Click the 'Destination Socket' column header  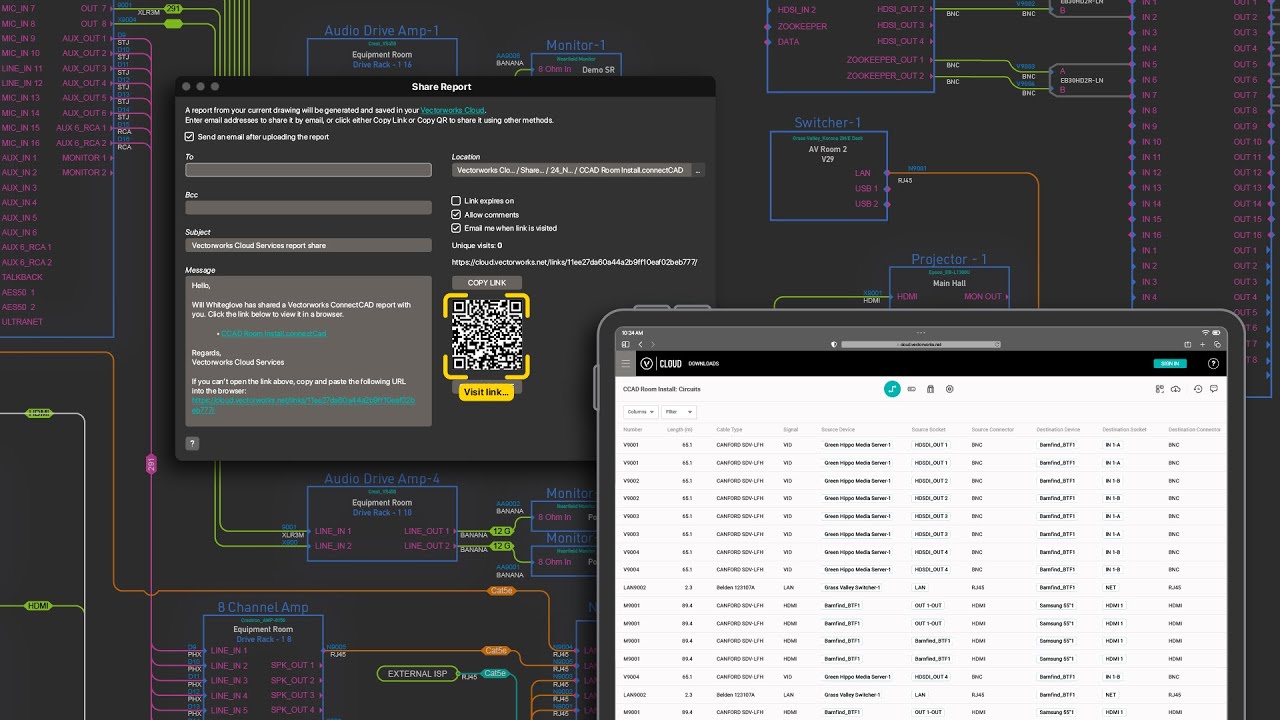[x=1124, y=429]
